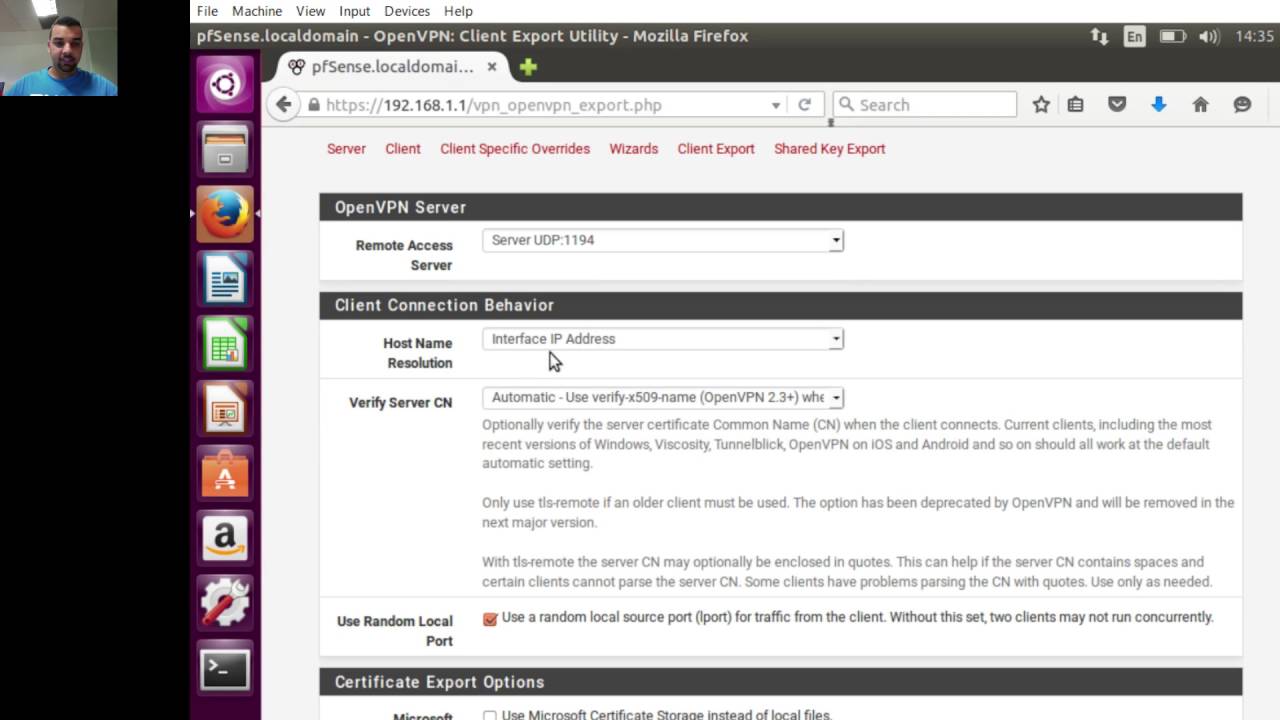The width and height of the screenshot is (1280, 720).
Task: Launch LibreOffice Impress from dock
Action: [225, 409]
